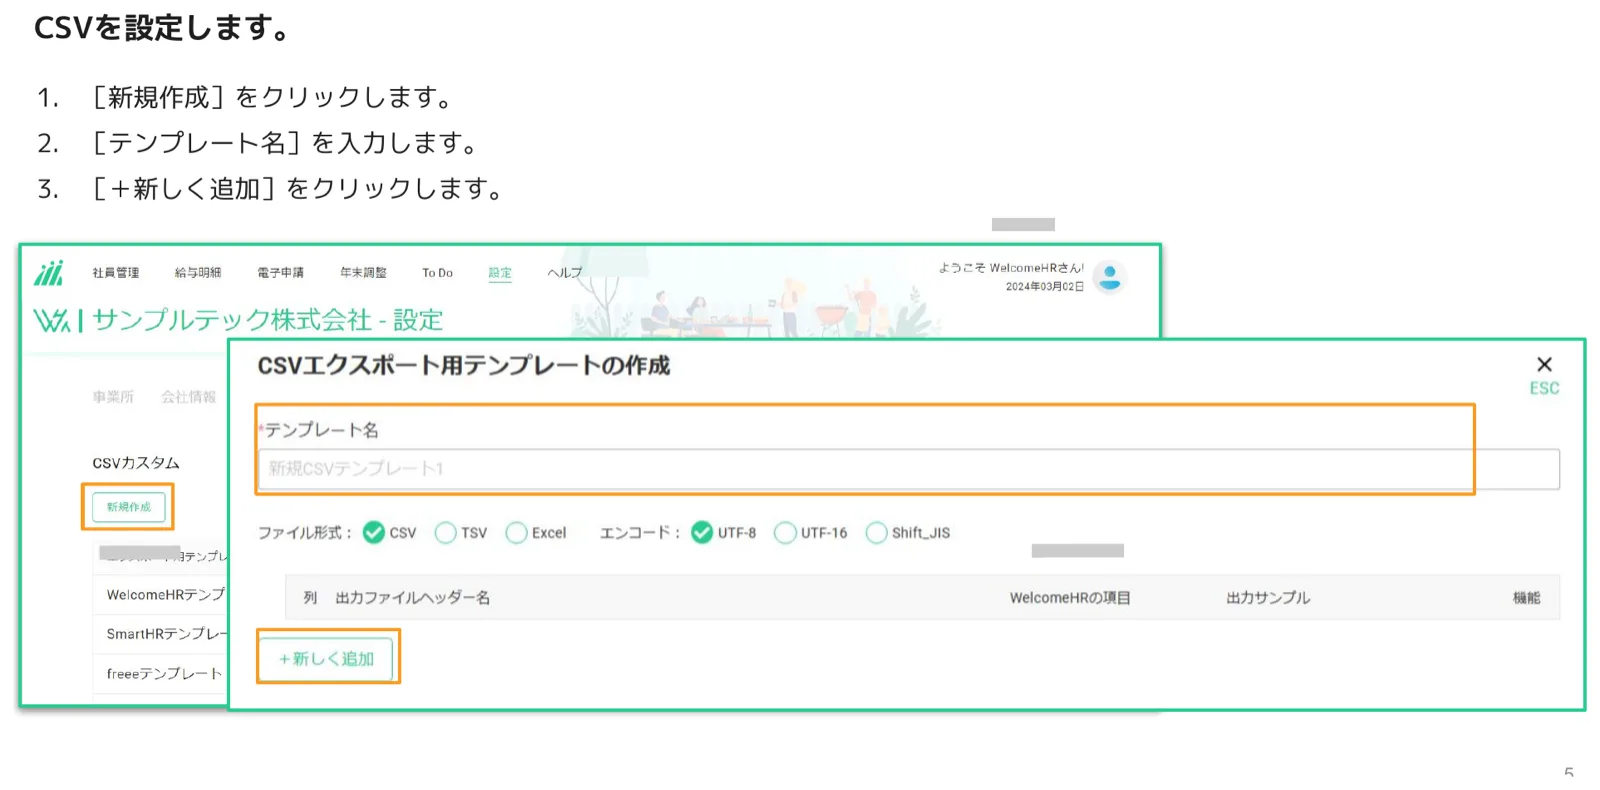Screen dimensions: 1600x790
Task: Click the WelcomeHR logo icon in header
Action: coord(48,273)
